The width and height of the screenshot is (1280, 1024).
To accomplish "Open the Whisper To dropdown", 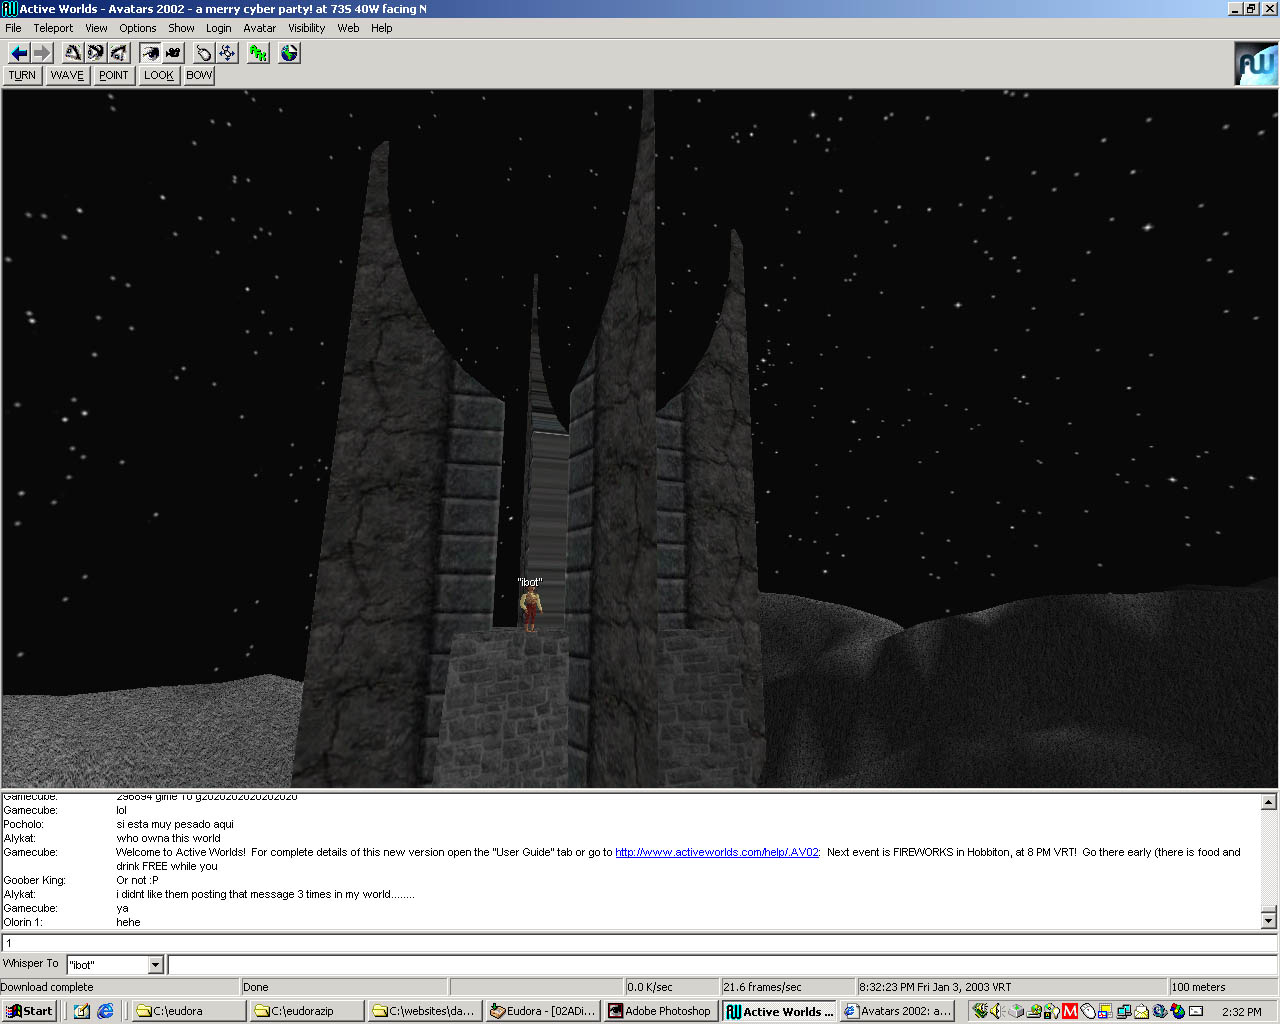I will click(155, 965).
